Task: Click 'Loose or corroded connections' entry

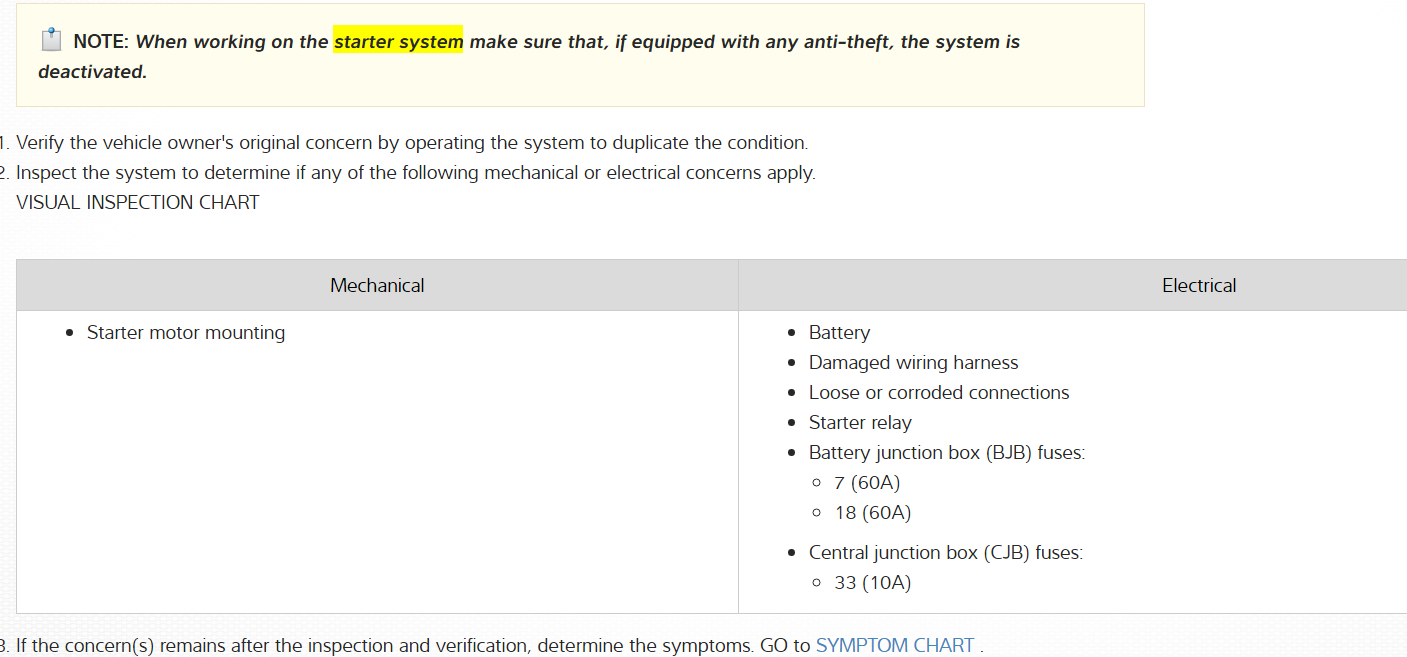Action: click(938, 393)
